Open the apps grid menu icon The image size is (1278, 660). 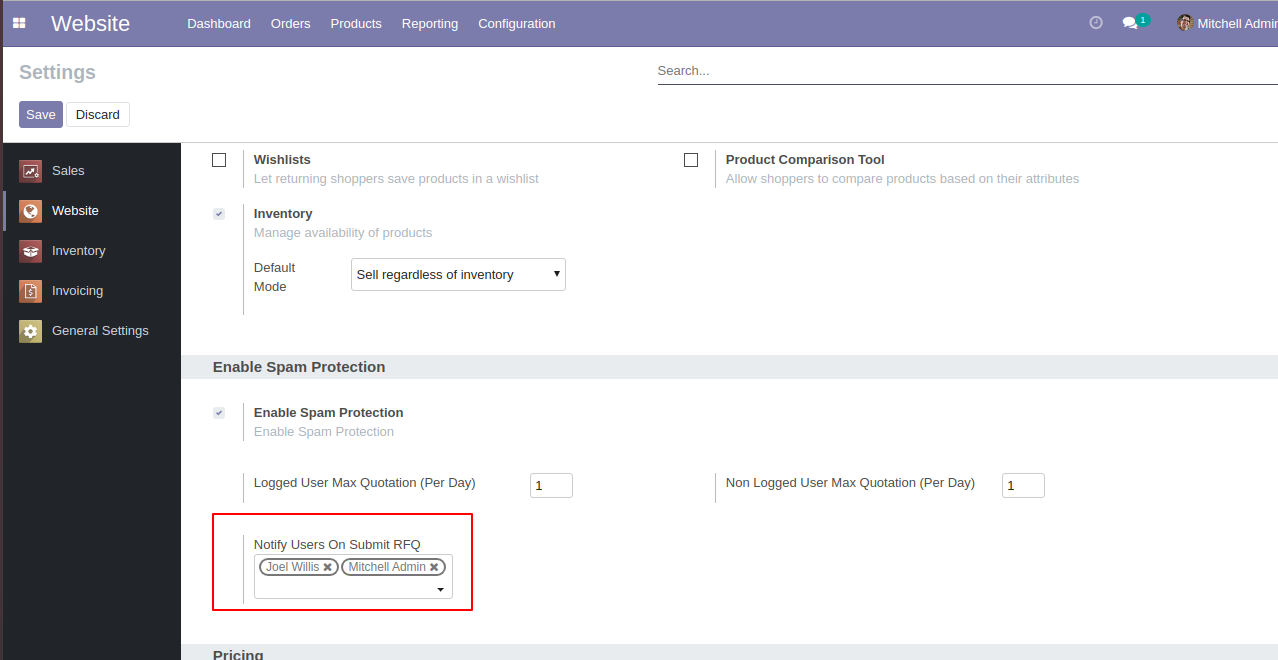pos(19,23)
